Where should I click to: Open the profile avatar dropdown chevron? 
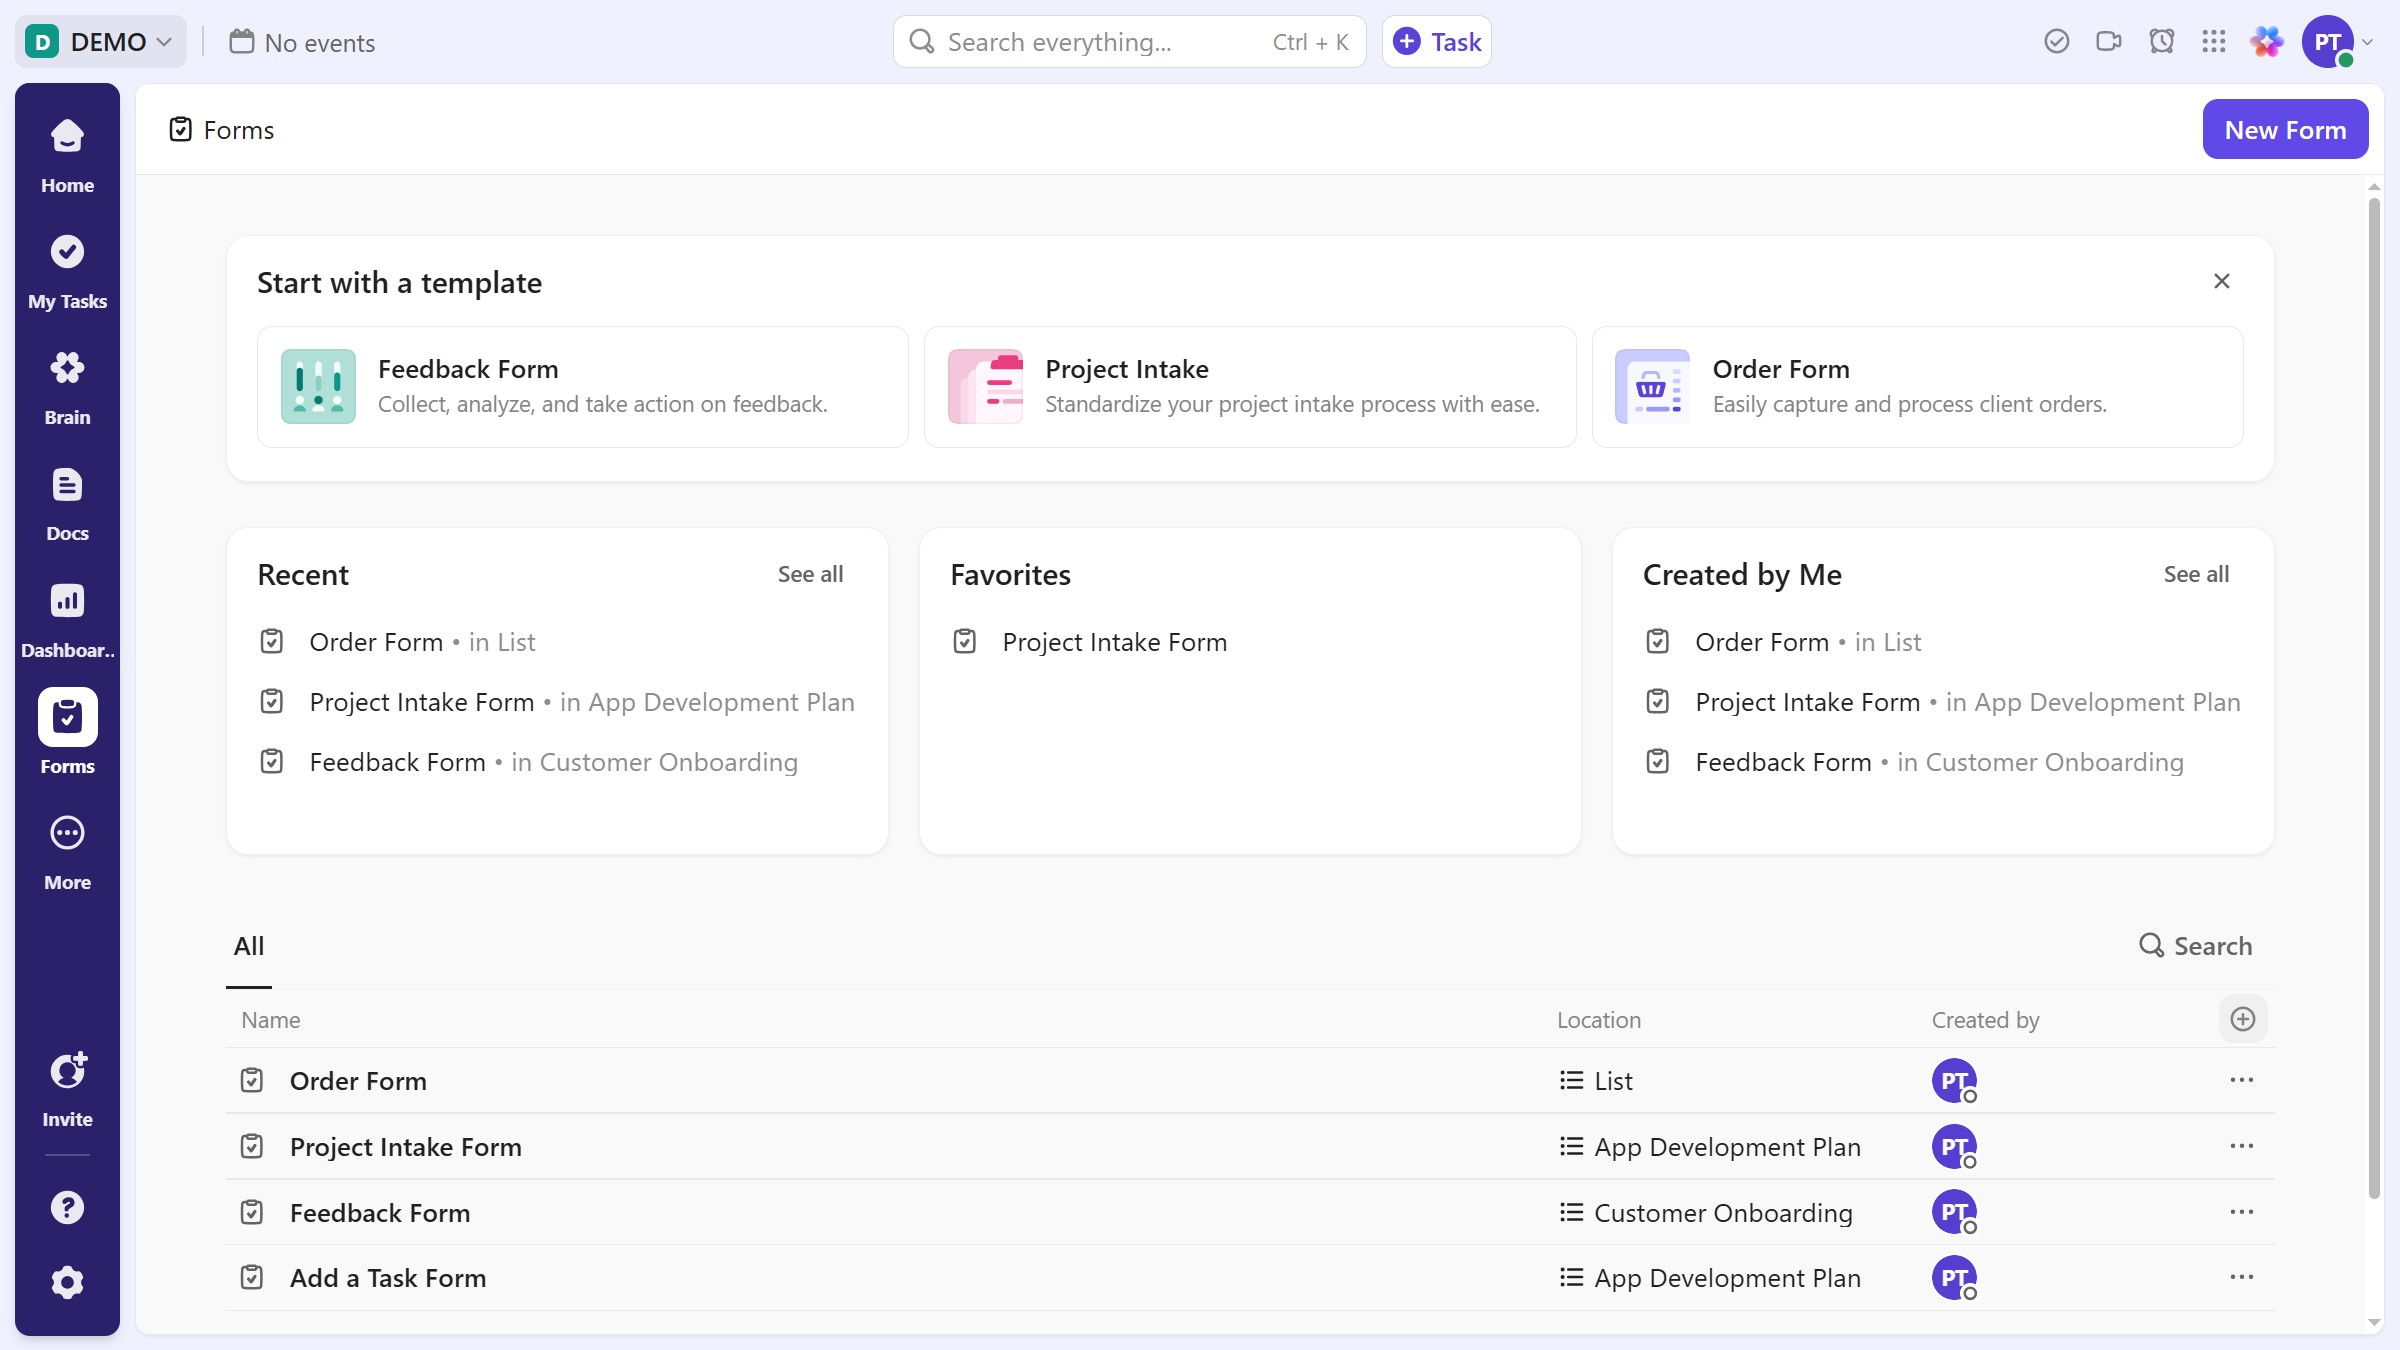pos(2368,41)
